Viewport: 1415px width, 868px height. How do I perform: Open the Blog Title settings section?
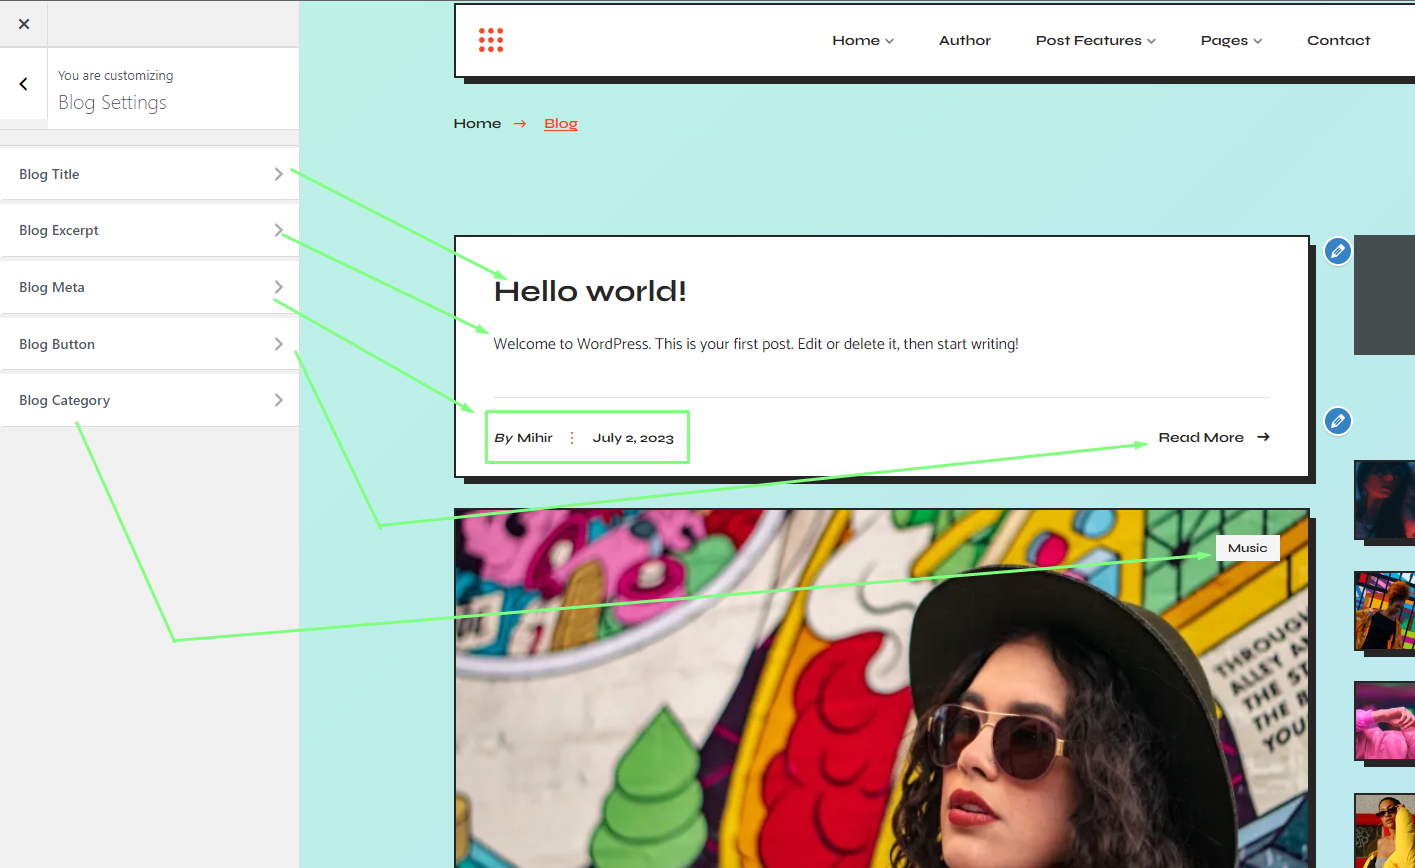[149, 174]
